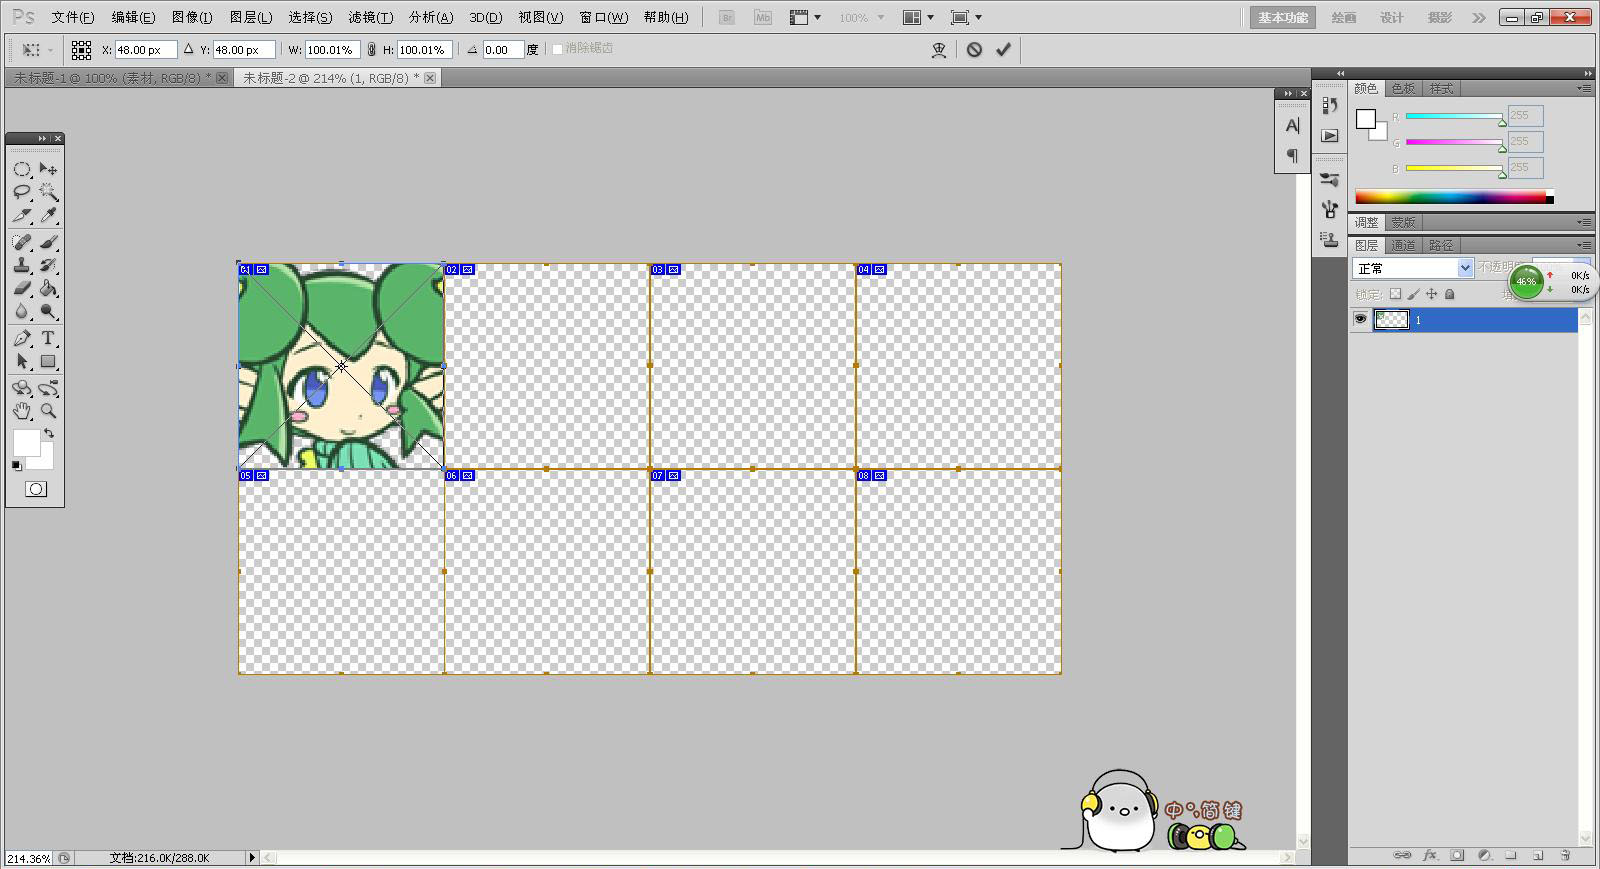The height and width of the screenshot is (869, 1600).
Task: Toggle the lock all padlock for layer
Action: point(1449,294)
